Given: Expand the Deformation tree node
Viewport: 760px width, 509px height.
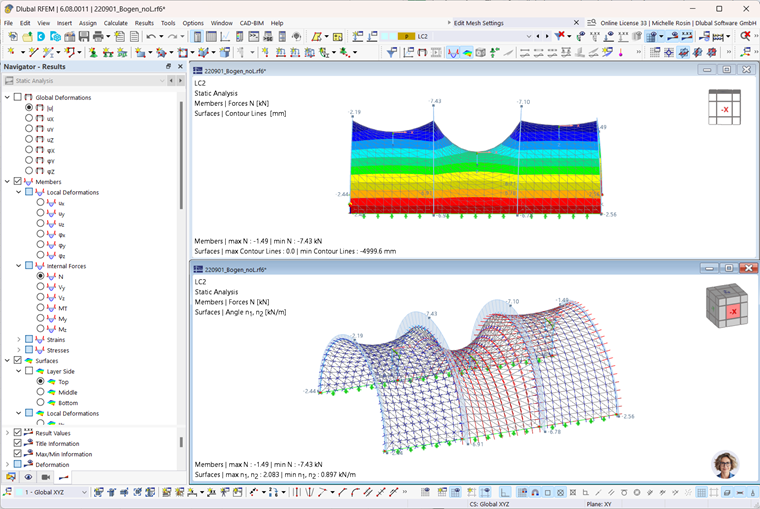Looking at the screenshot, I should 7,464.
